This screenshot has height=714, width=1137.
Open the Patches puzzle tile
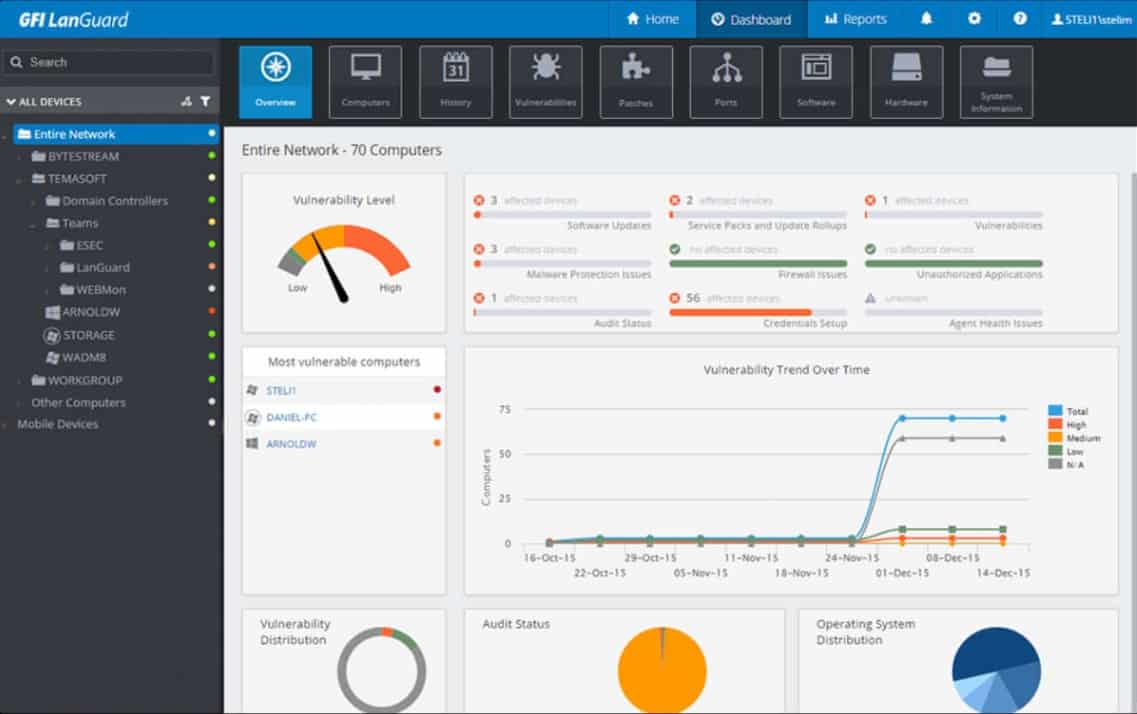[636, 82]
